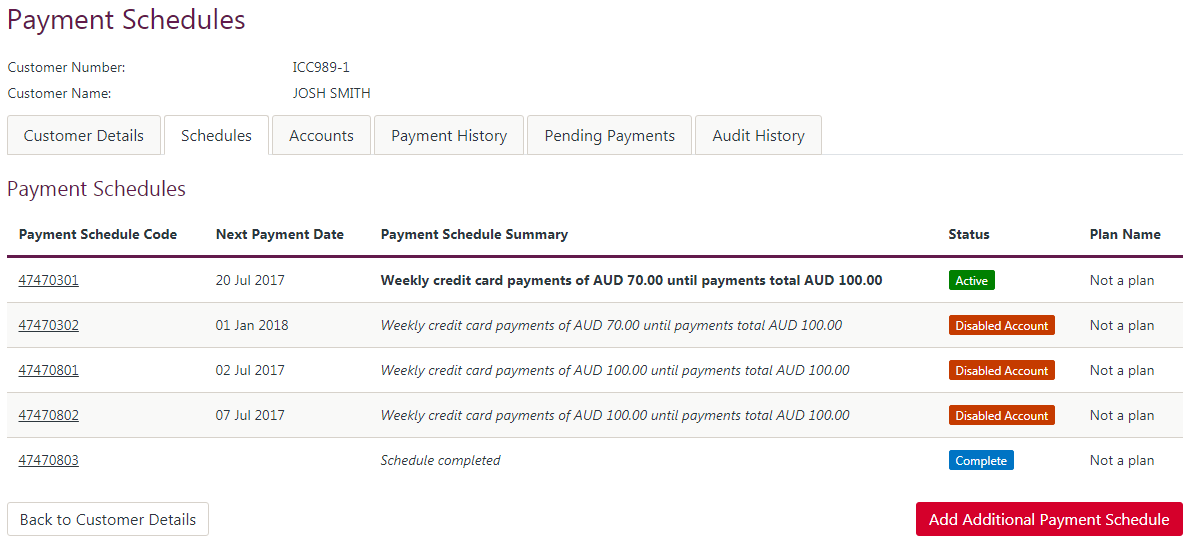Click the Next Payment Date column header
This screenshot has height=544, width=1195.
coord(280,235)
